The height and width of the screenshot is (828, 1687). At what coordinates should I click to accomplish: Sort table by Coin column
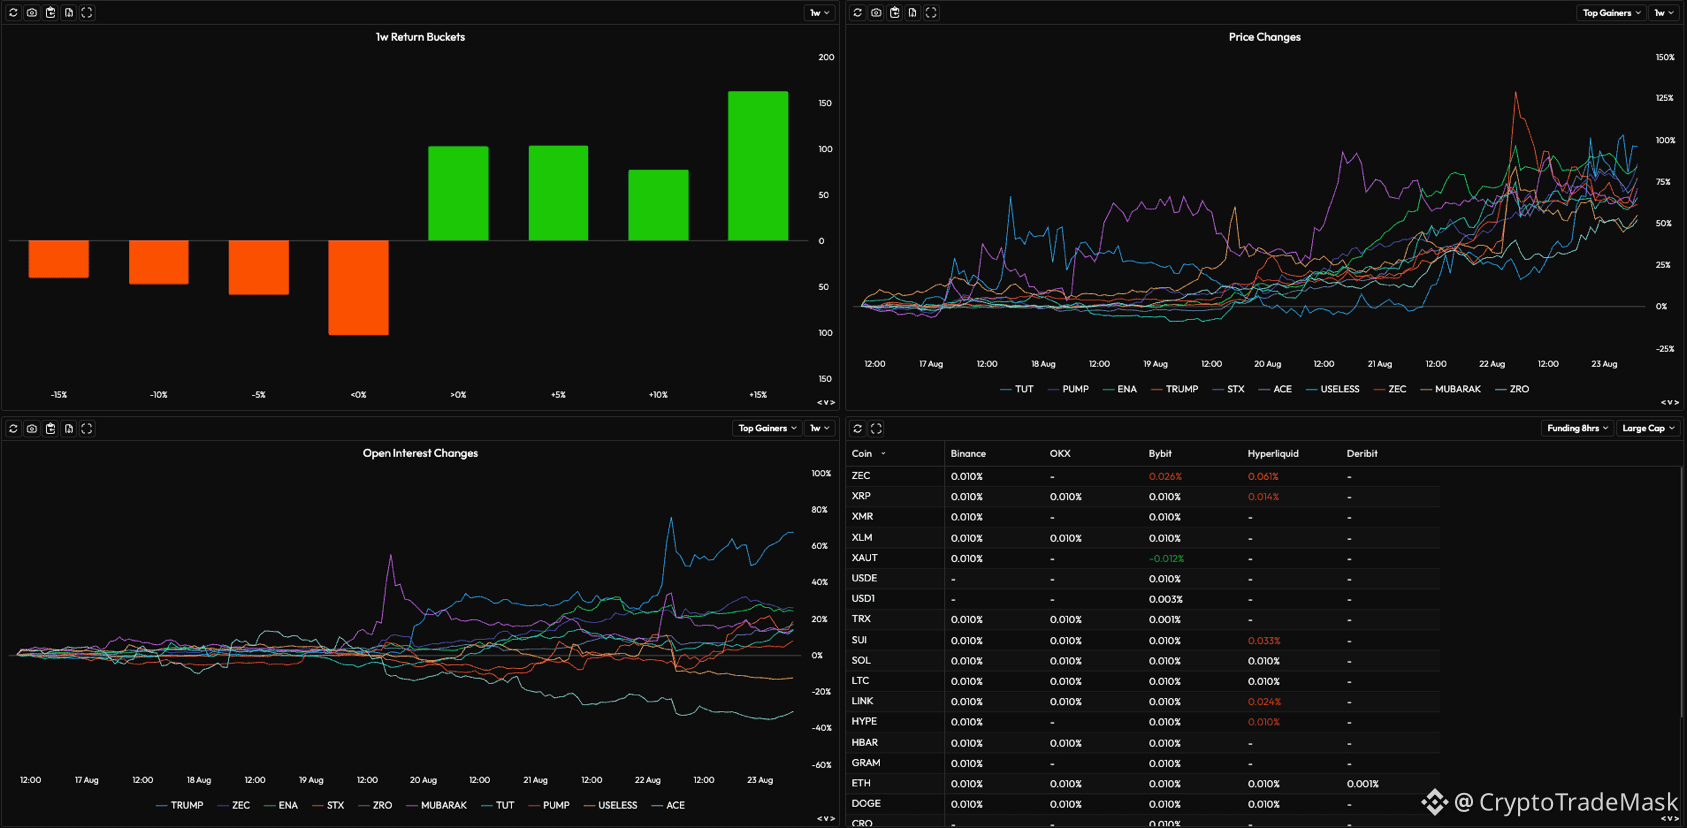[868, 454]
